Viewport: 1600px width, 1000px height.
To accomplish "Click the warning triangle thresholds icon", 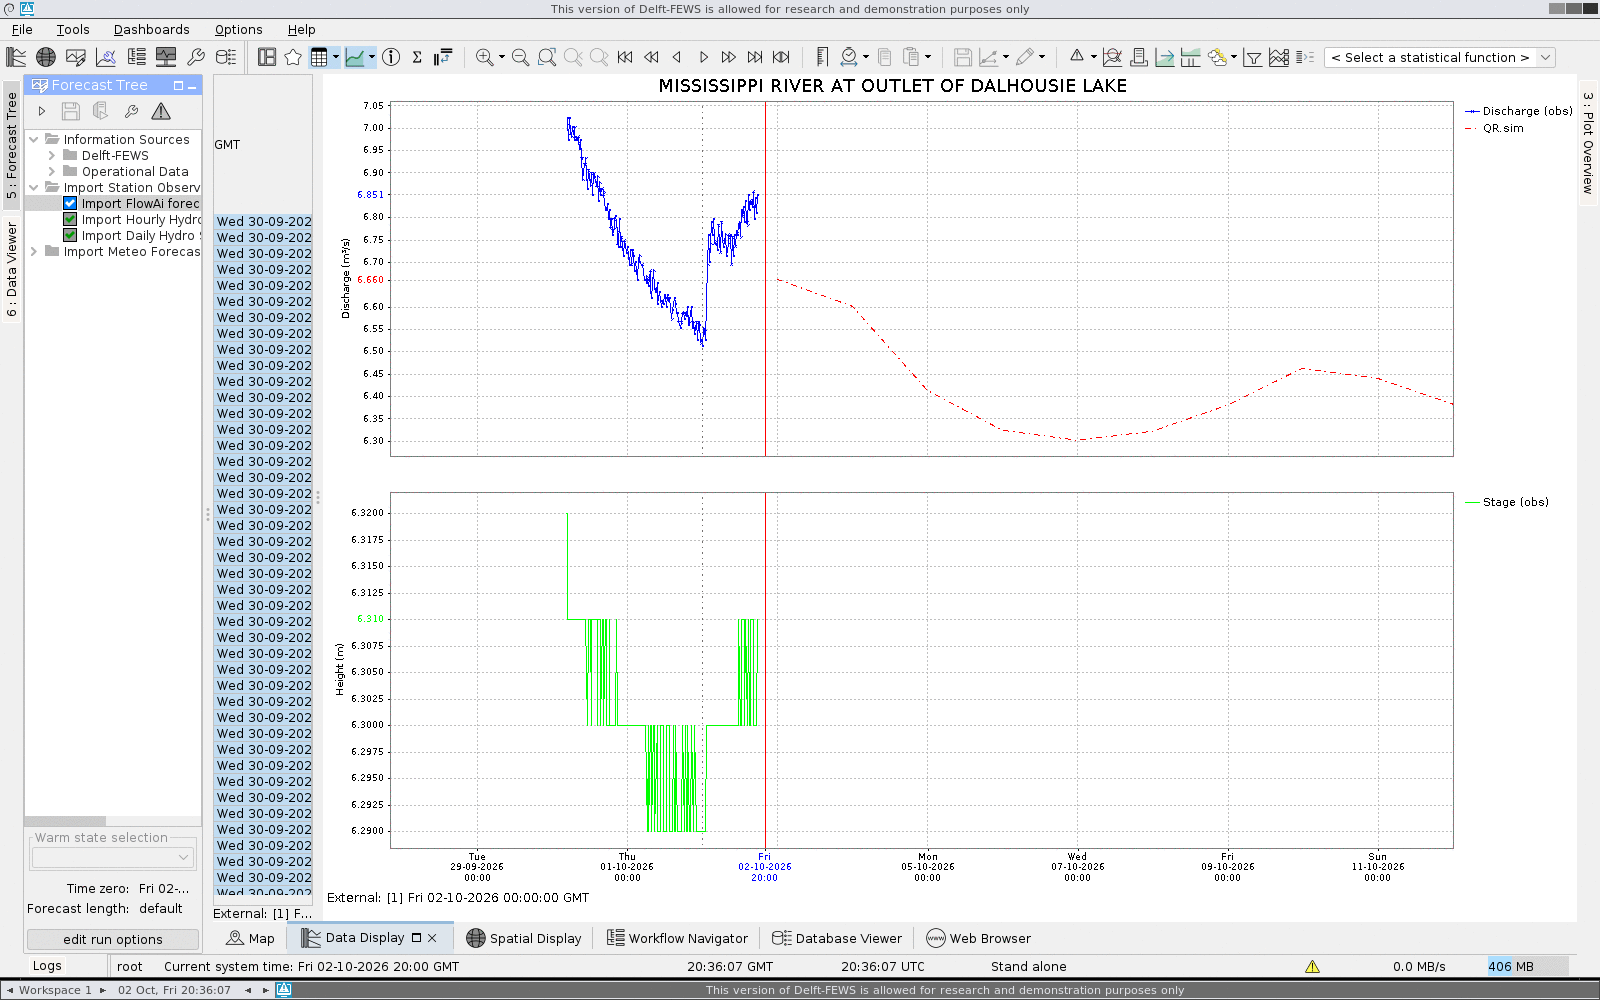I will point(1077,56).
